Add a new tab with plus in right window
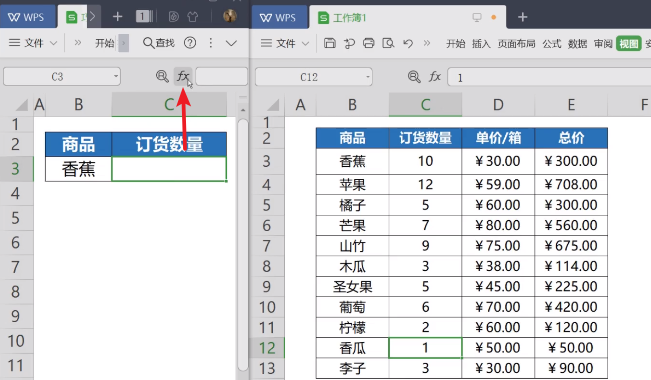Image resolution: width=651 pixels, height=380 pixels. click(523, 17)
